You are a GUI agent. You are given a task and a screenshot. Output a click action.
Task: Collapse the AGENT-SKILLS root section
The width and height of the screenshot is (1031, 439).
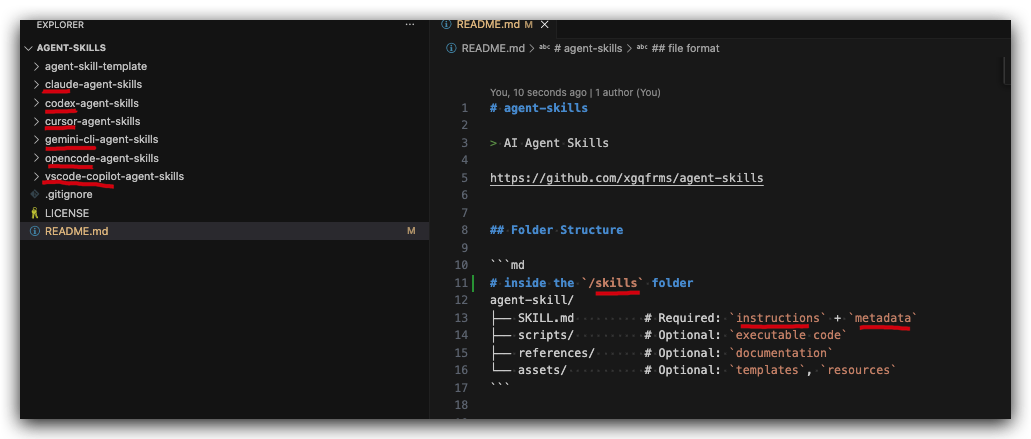[28, 47]
